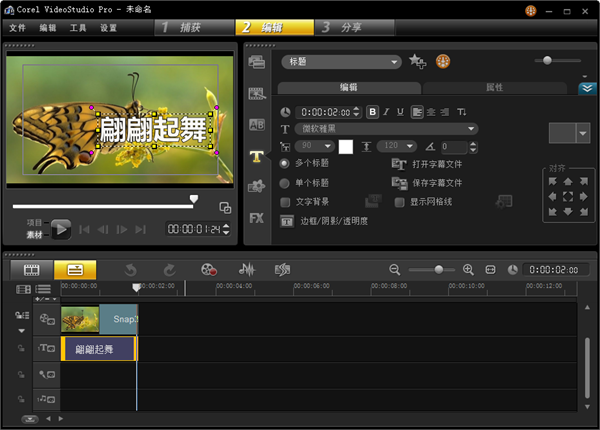Click the undo arrow in timeline toolbar
Viewport: 600px width, 430px height.
(x=130, y=269)
